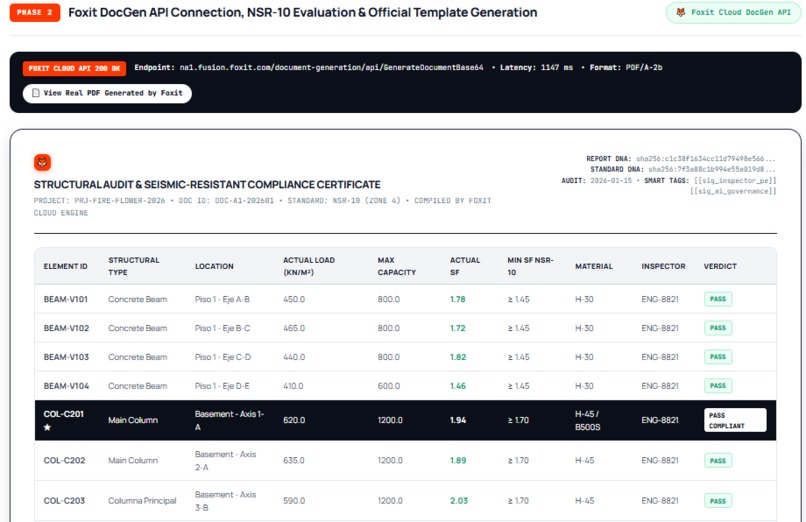
Task: Click the endpoint URL na1.fusion.foxit.com
Action: pyautogui.click(x=331, y=67)
